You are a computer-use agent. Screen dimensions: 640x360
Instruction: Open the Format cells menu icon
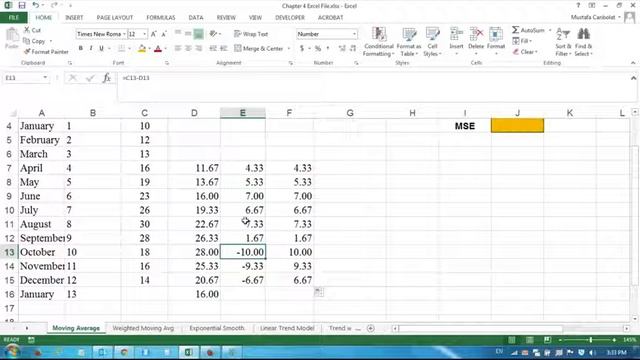click(496, 34)
